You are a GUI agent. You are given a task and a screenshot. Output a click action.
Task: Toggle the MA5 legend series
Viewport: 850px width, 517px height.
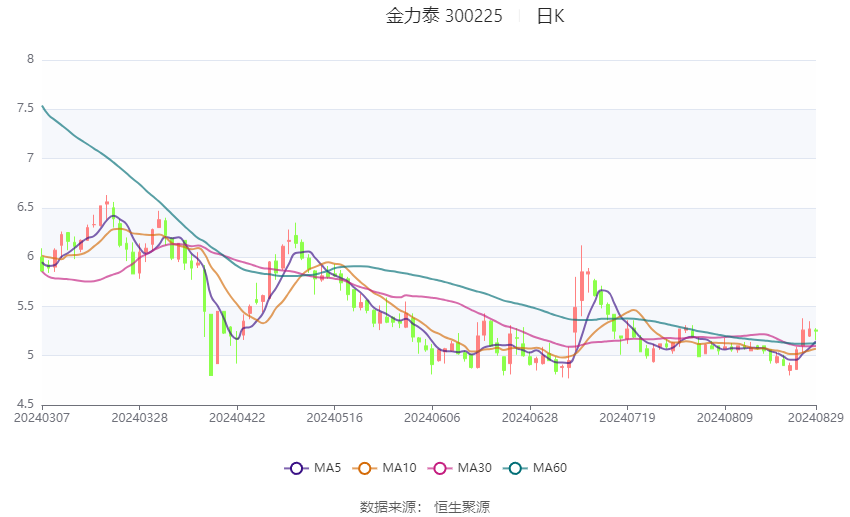tap(313, 468)
